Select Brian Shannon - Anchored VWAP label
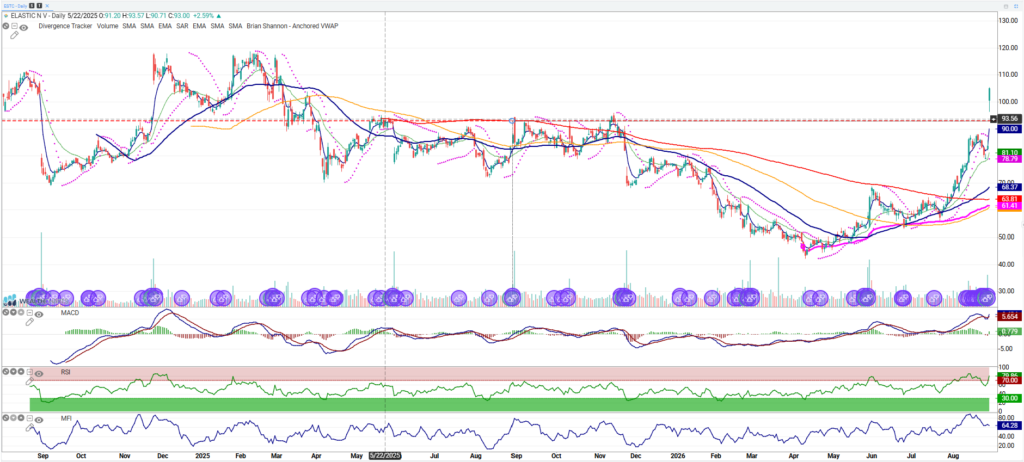Viewport: 1024px width, 462px height. [x=292, y=26]
